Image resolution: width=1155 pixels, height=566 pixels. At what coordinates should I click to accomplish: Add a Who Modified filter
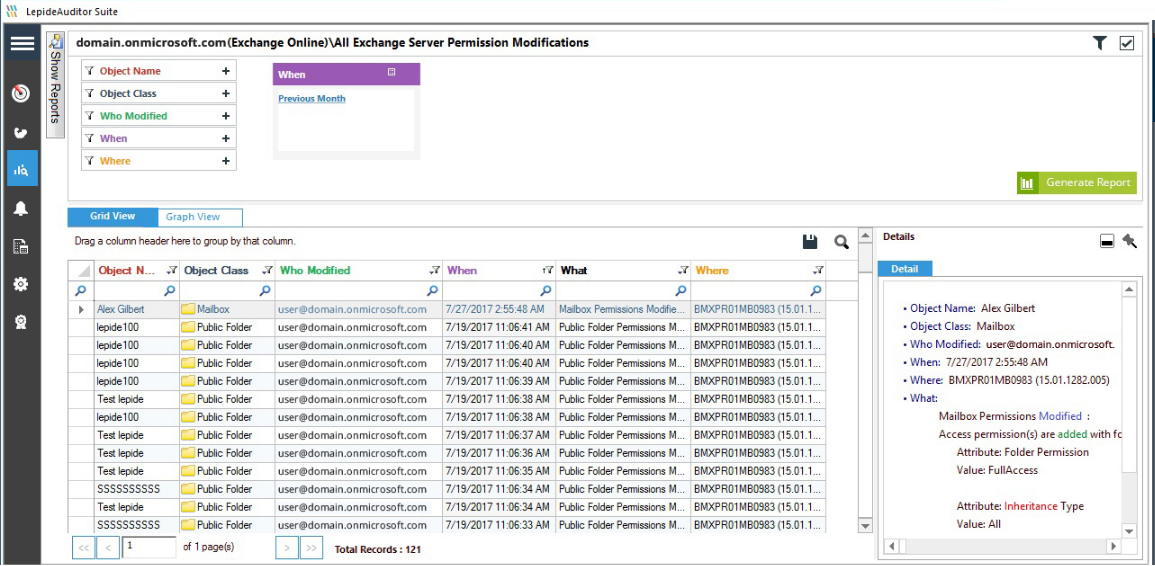[226, 116]
